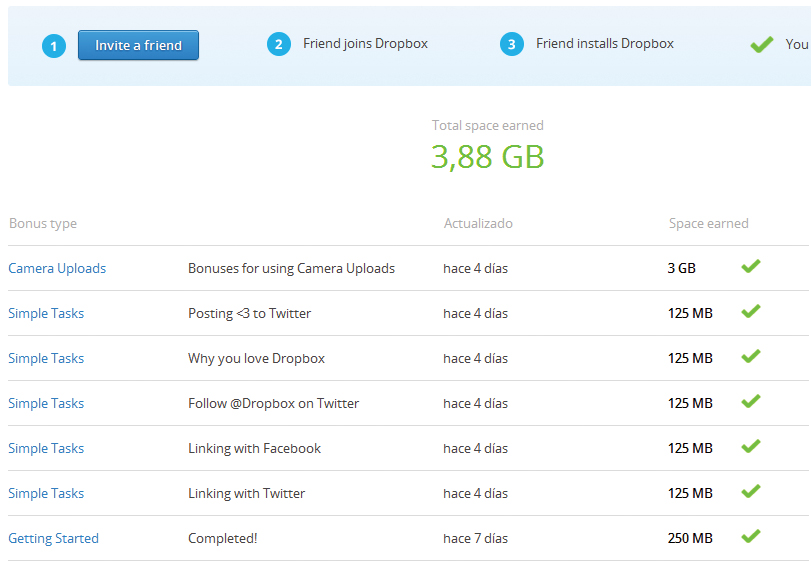Screen dimensions: 811x581
Task: Open Simple Tasks link for Follow @Dropbox on Twitter
Action: (x=46, y=404)
